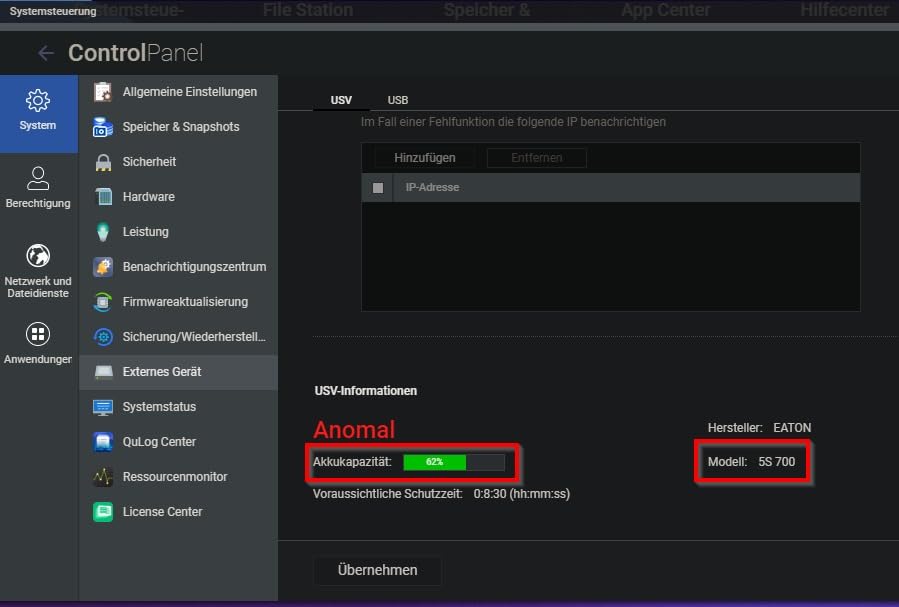Click the Übernehmen button
This screenshot has height=607, width=899.
(377, 570)
